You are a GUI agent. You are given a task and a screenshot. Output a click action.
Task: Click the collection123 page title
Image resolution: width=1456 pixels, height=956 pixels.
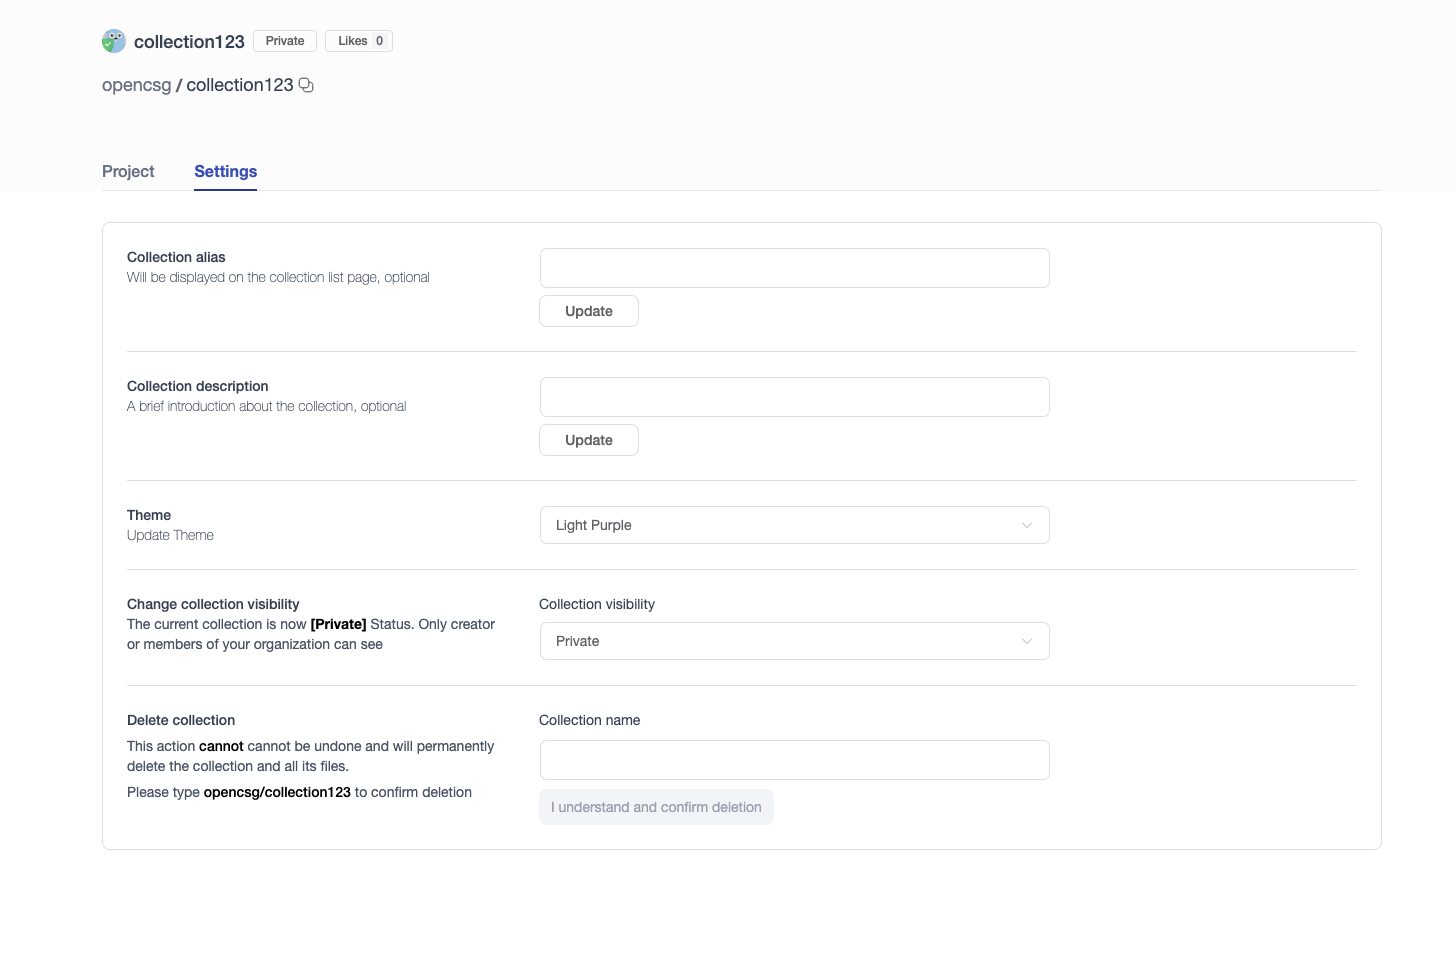(189, 42)
